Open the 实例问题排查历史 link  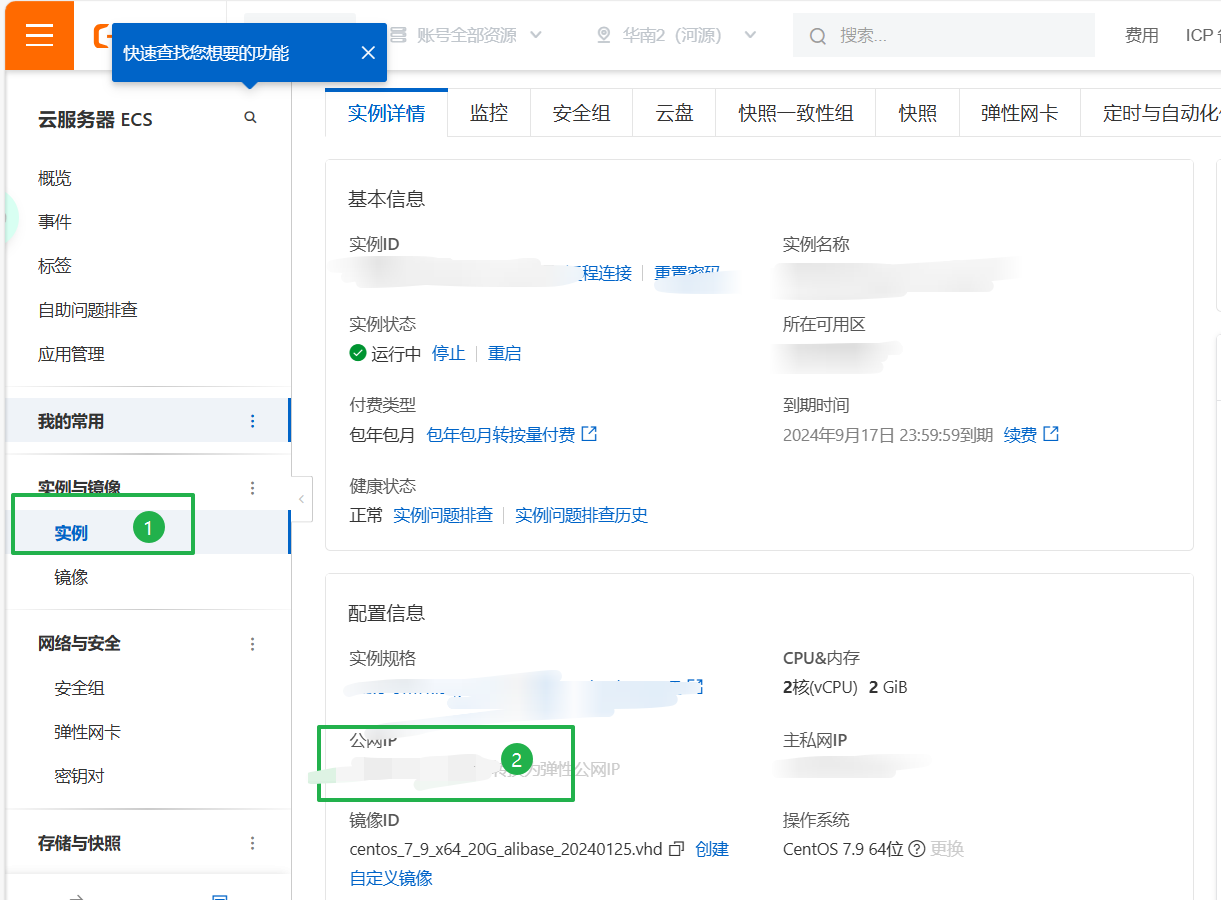(x=581, y=515)
